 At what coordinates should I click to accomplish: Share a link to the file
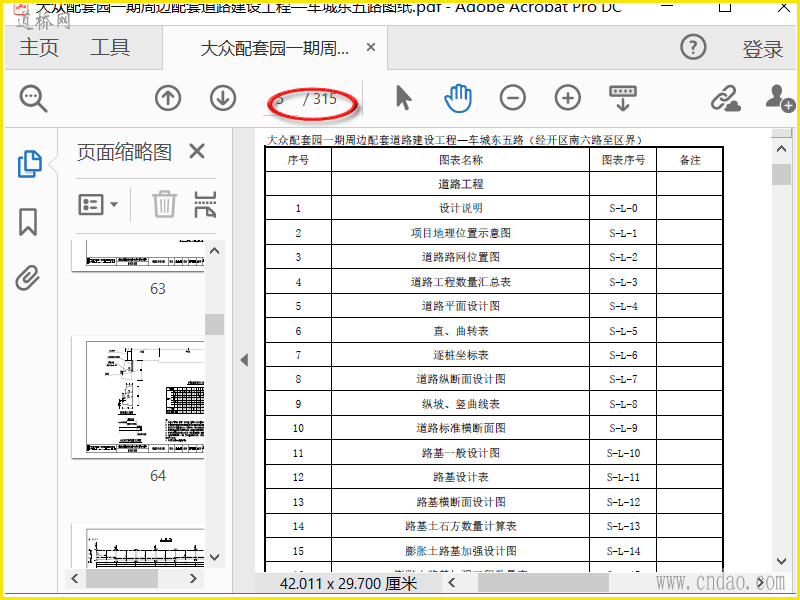click(x=725, y=98)
